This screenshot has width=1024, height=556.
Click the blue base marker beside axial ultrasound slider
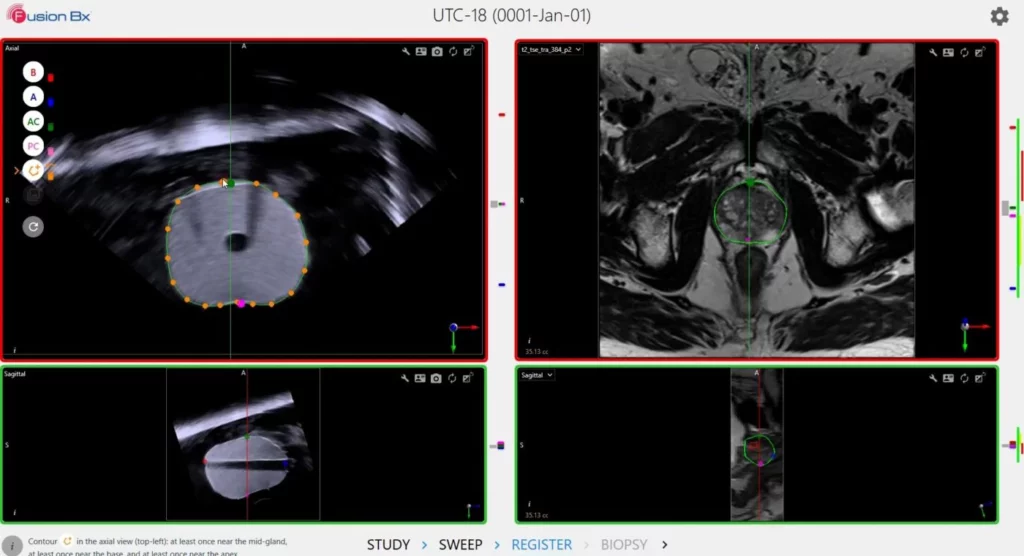coord(502,285)
